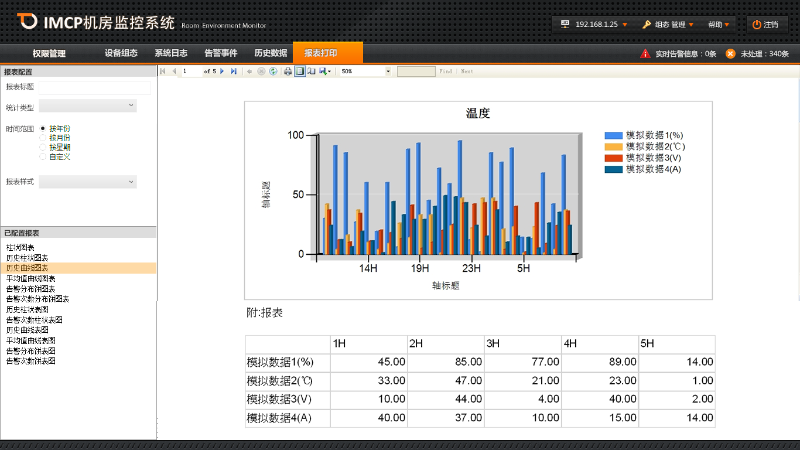Open the 告警事件 tab
The image size is (800, 450).
point(220,53)
